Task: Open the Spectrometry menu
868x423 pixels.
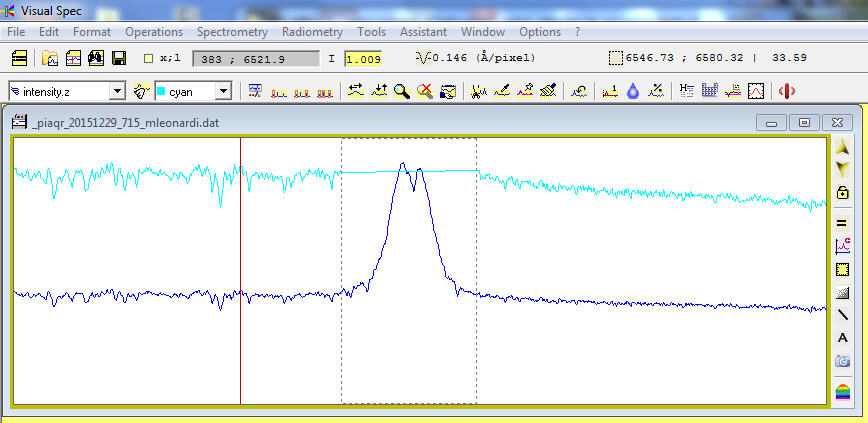Action: (x=232, y=32)
